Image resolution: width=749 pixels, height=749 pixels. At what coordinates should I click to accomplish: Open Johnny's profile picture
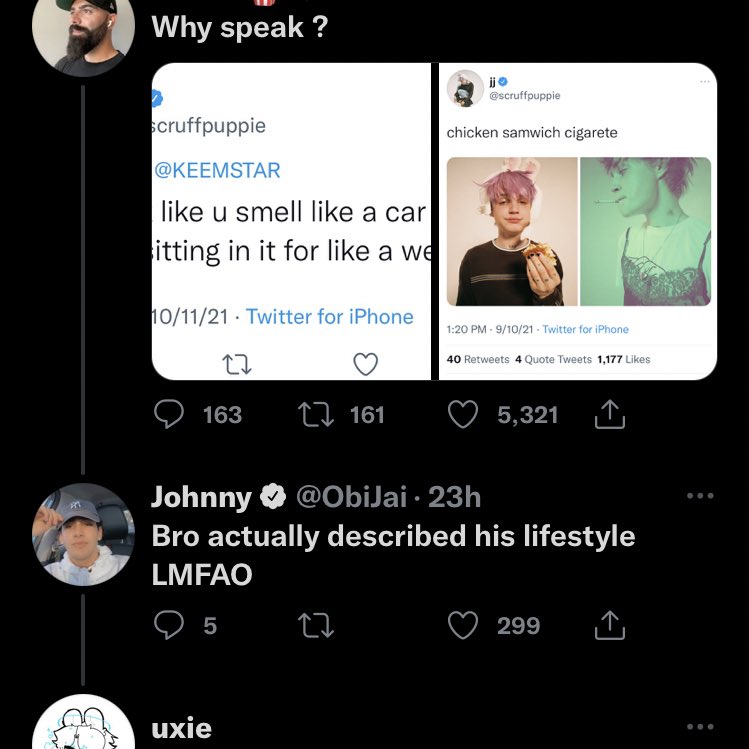coord(83,534)
